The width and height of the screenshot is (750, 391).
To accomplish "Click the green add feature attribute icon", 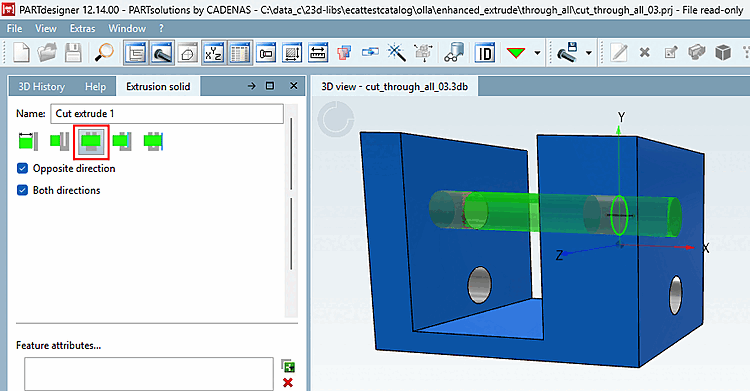I will tap(288, 367).
